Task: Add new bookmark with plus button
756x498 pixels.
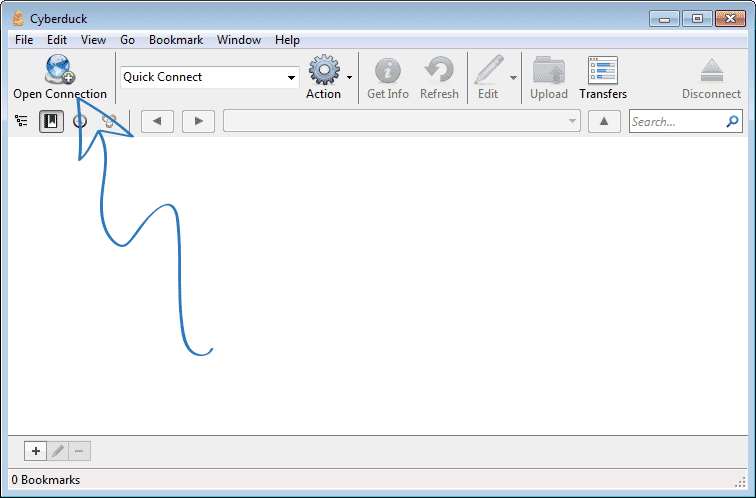Action: (35, 451)
